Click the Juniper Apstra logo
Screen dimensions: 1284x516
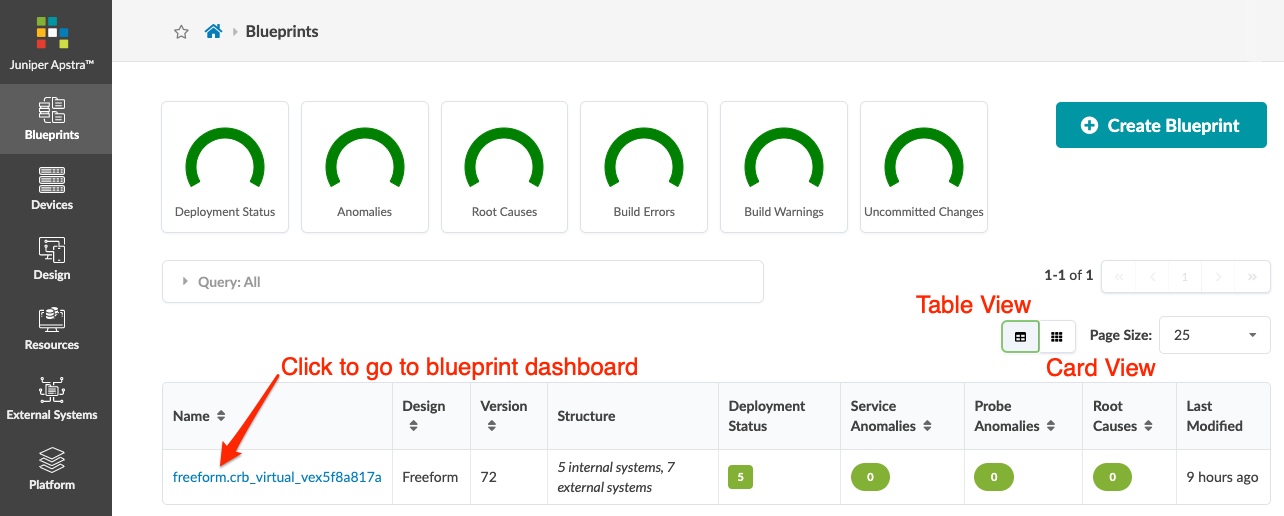click(52, 40)
